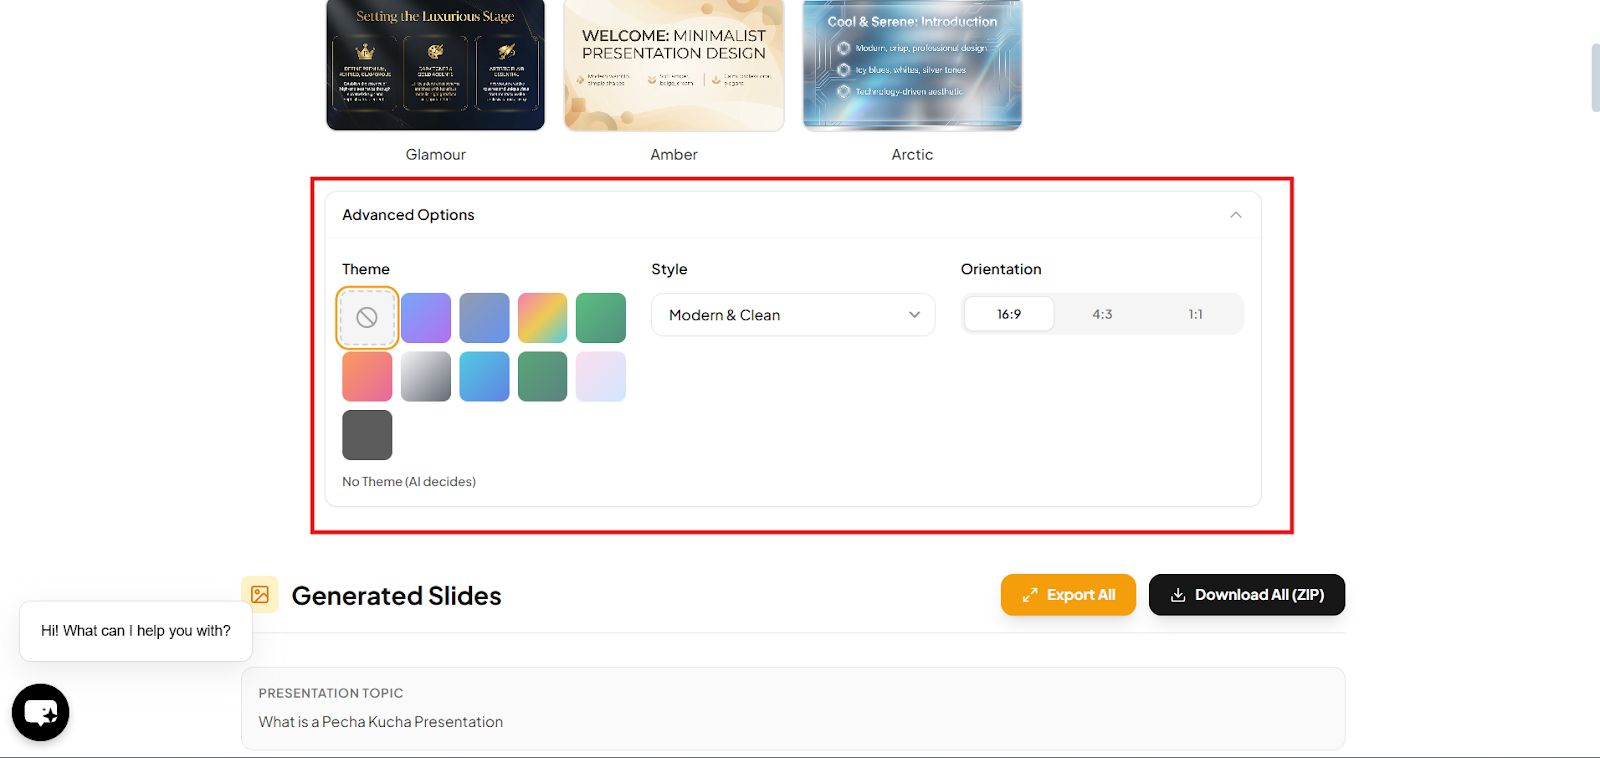Click the Generated Slides image icon

[260, 595]
